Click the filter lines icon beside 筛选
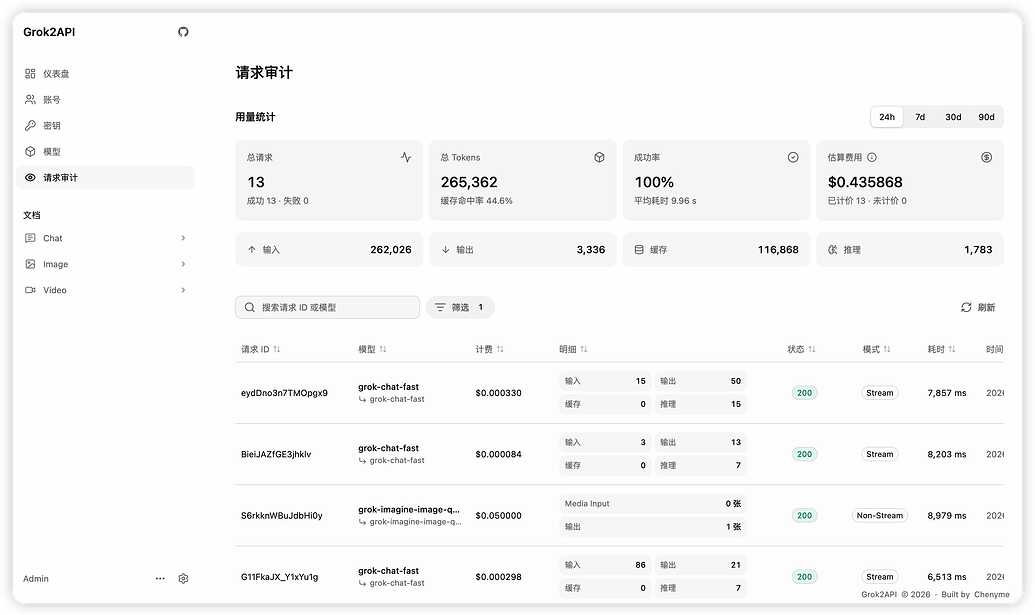The image size is (1035, 615). 440,308
